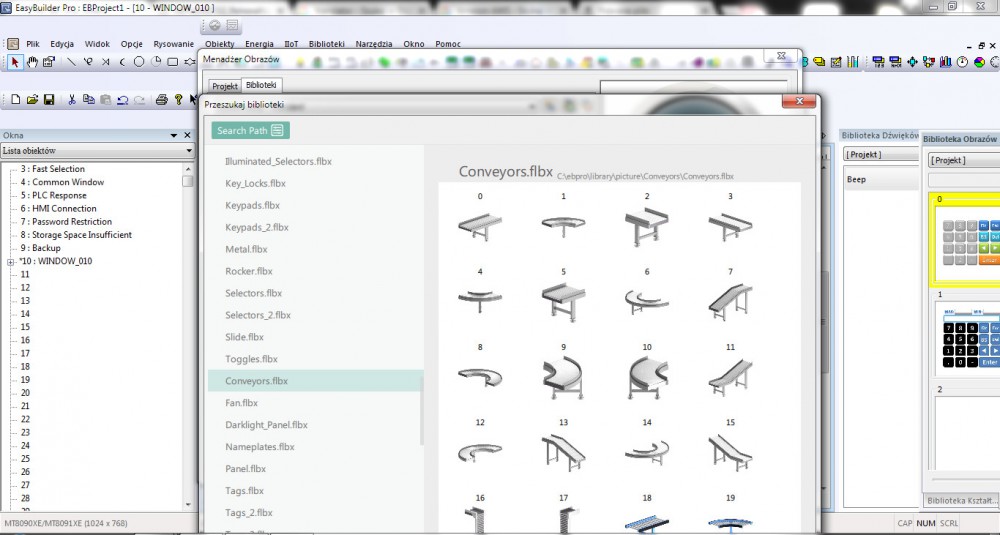Viewport: 1000px width, 535px height.
Task: Open the Biblioteka Kształt tab
Action: click(961, 500)
